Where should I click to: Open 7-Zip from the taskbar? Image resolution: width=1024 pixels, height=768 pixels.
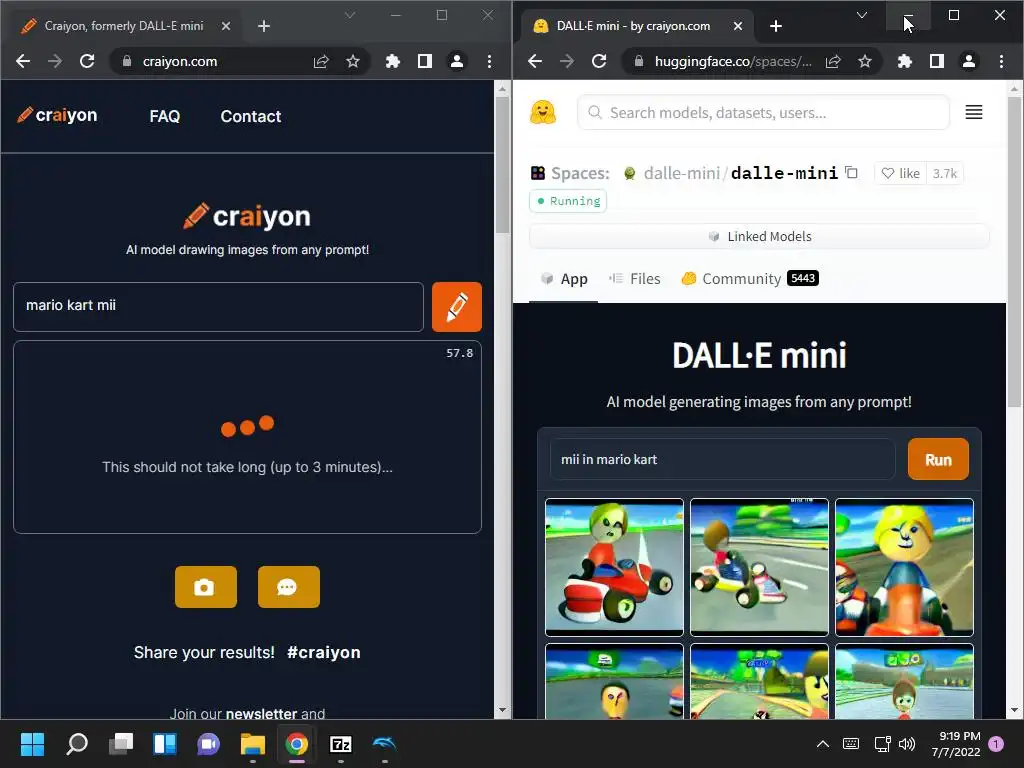pyautogui.click(x=341, y=744)
